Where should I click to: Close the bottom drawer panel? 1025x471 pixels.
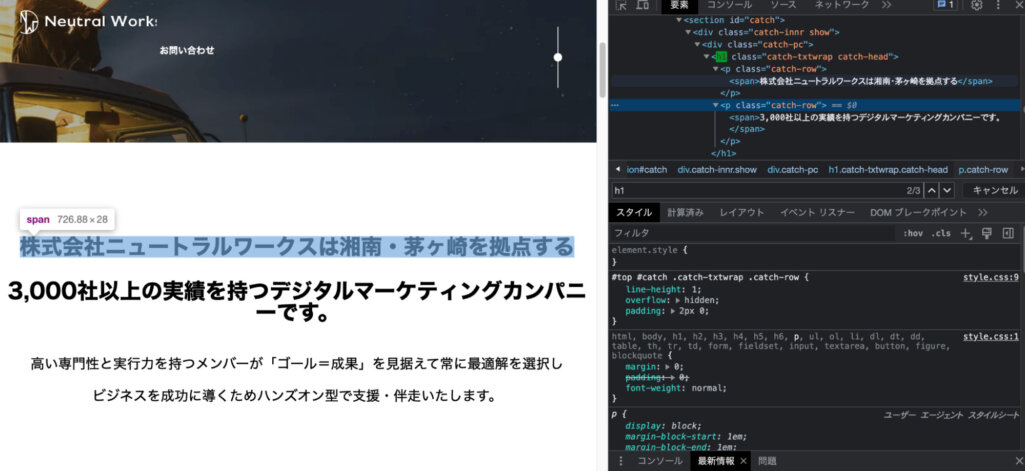pos(1020,461)
